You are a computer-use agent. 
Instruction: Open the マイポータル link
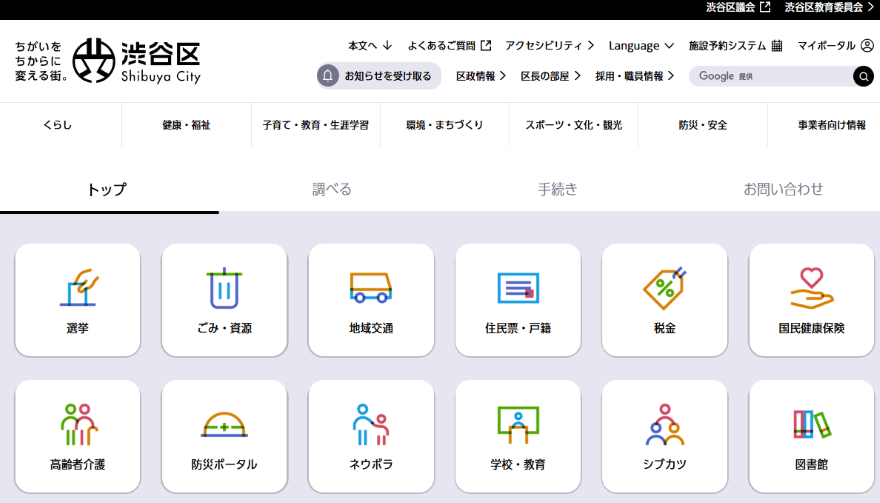(826, 45)
